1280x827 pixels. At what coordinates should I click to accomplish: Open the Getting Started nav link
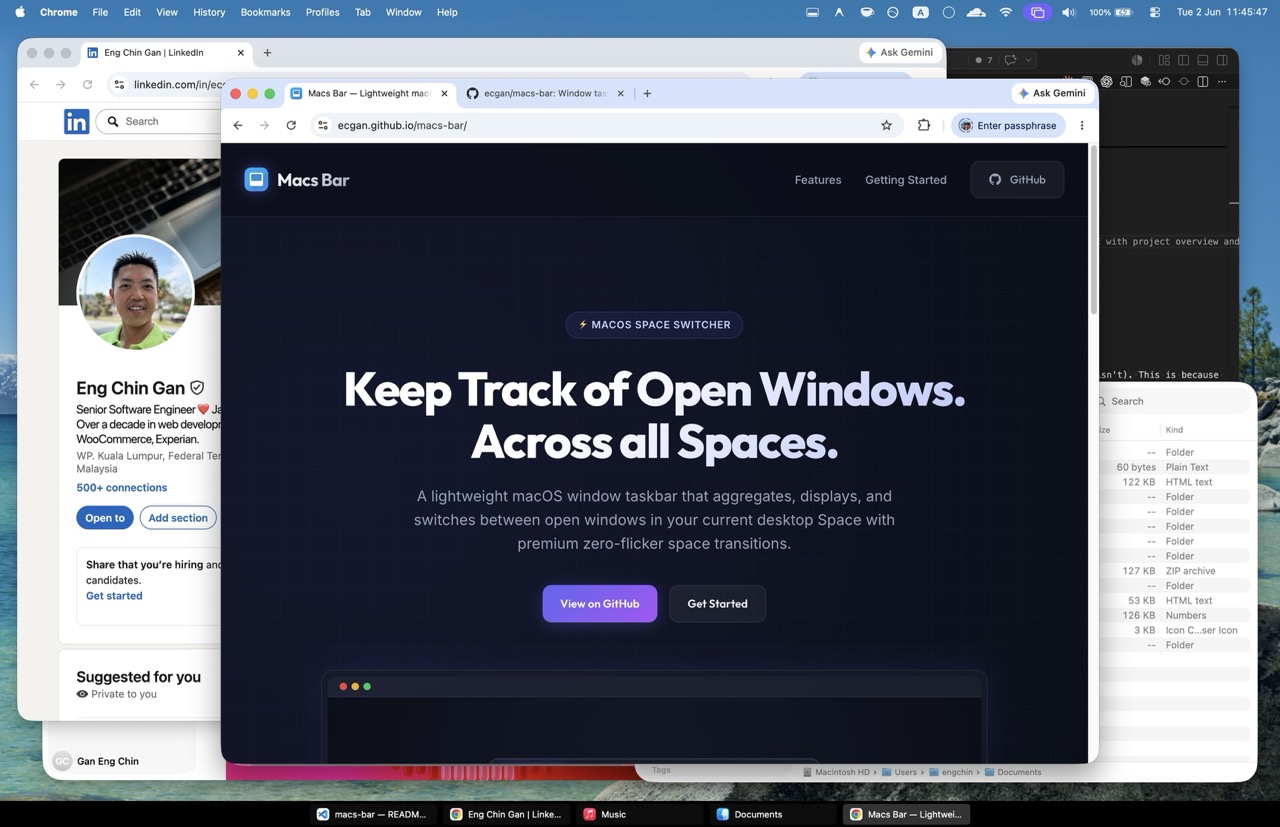(x=906, y=180)
